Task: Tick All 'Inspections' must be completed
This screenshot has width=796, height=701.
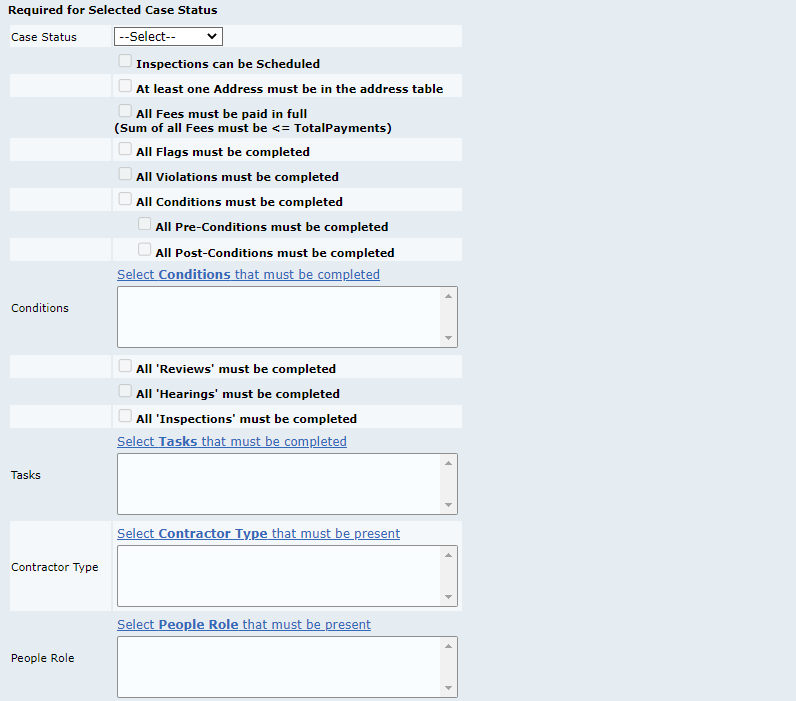Action: click(125, 416)
